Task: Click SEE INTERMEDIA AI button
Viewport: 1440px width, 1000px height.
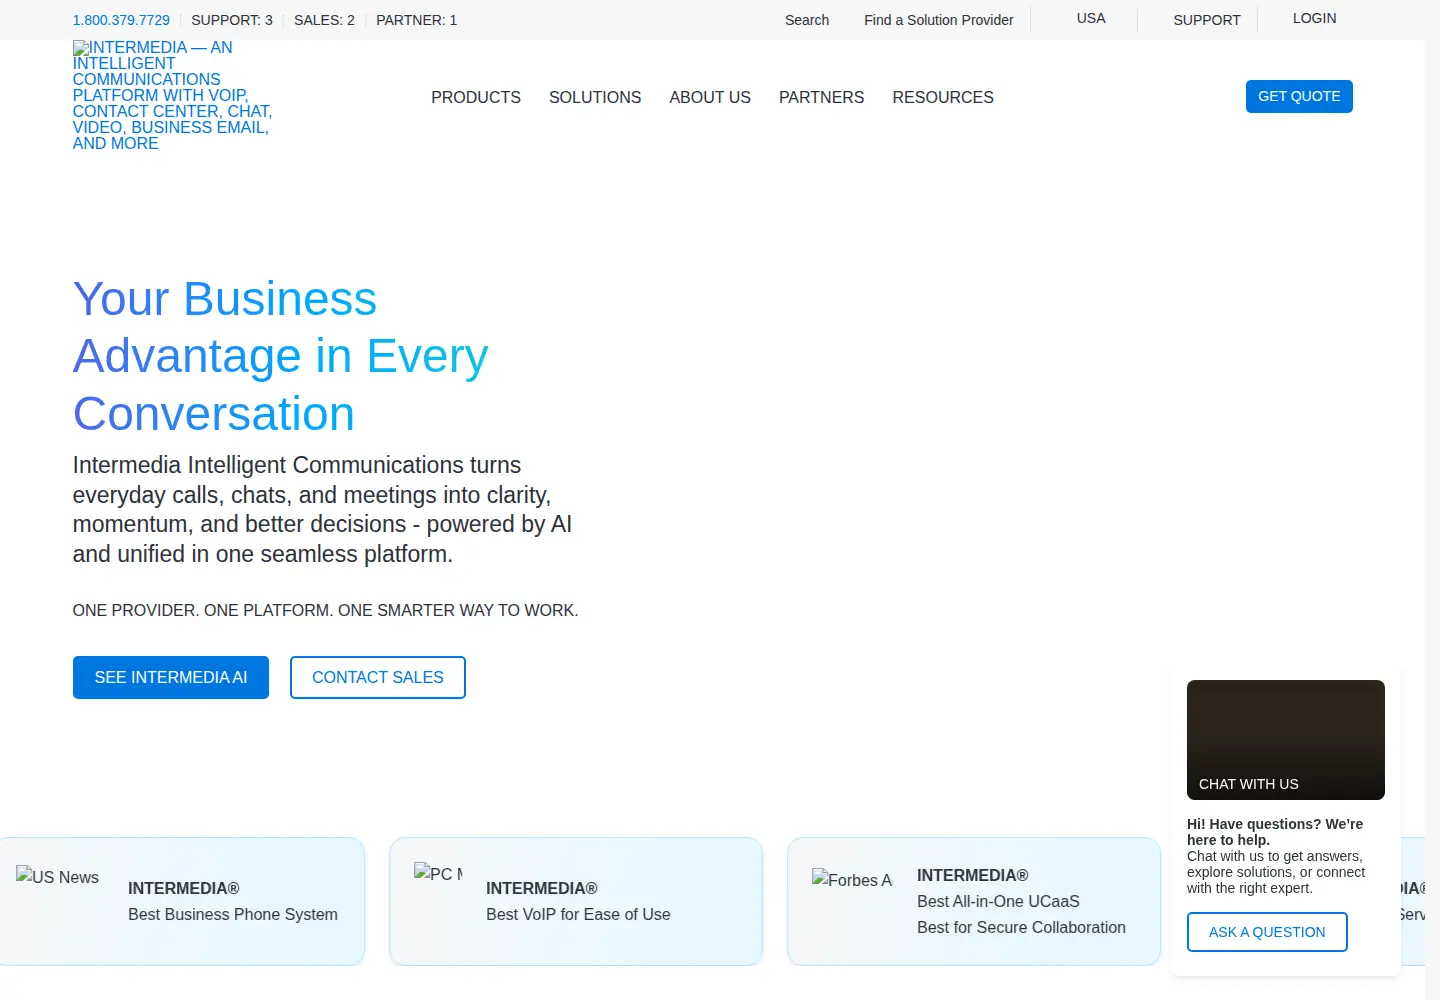Action: pos(171,677)
